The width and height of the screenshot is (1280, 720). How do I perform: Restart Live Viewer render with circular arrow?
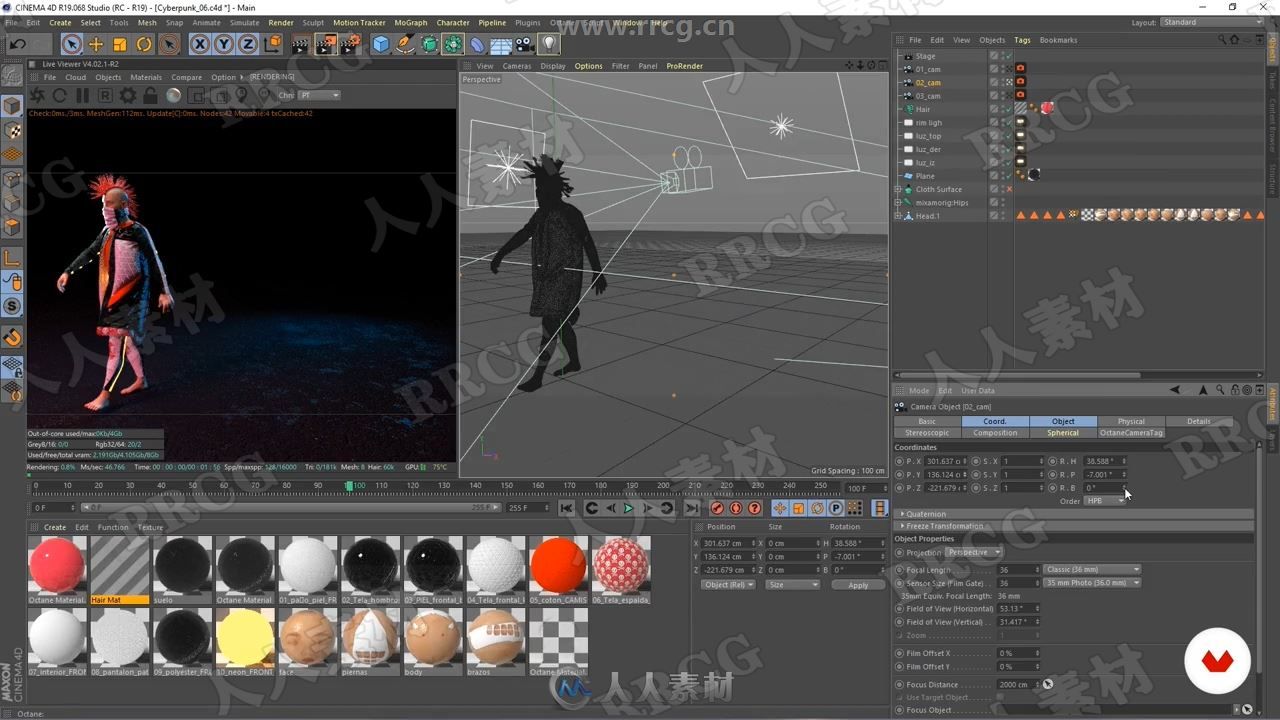coord(60,95)
